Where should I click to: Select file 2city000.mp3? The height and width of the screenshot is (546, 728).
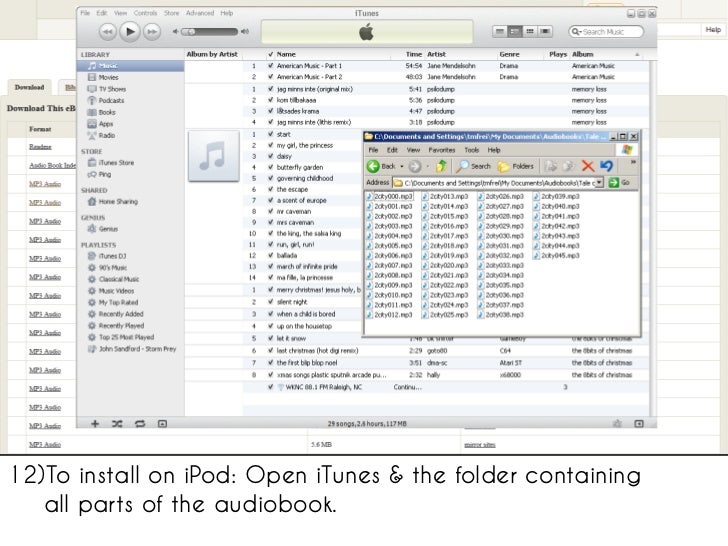[x=389, y=196]
